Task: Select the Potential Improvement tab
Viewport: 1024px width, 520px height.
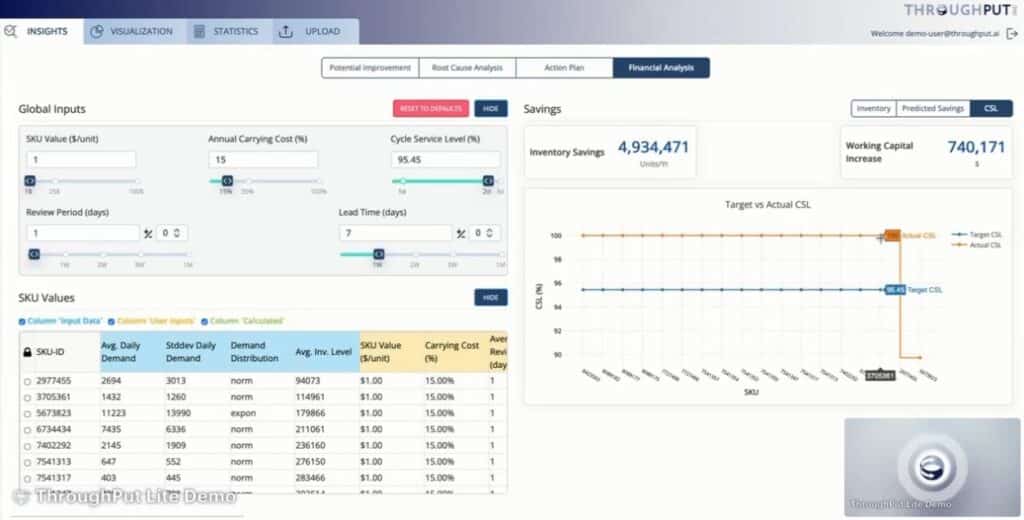Action: click(x=370, y=68)
